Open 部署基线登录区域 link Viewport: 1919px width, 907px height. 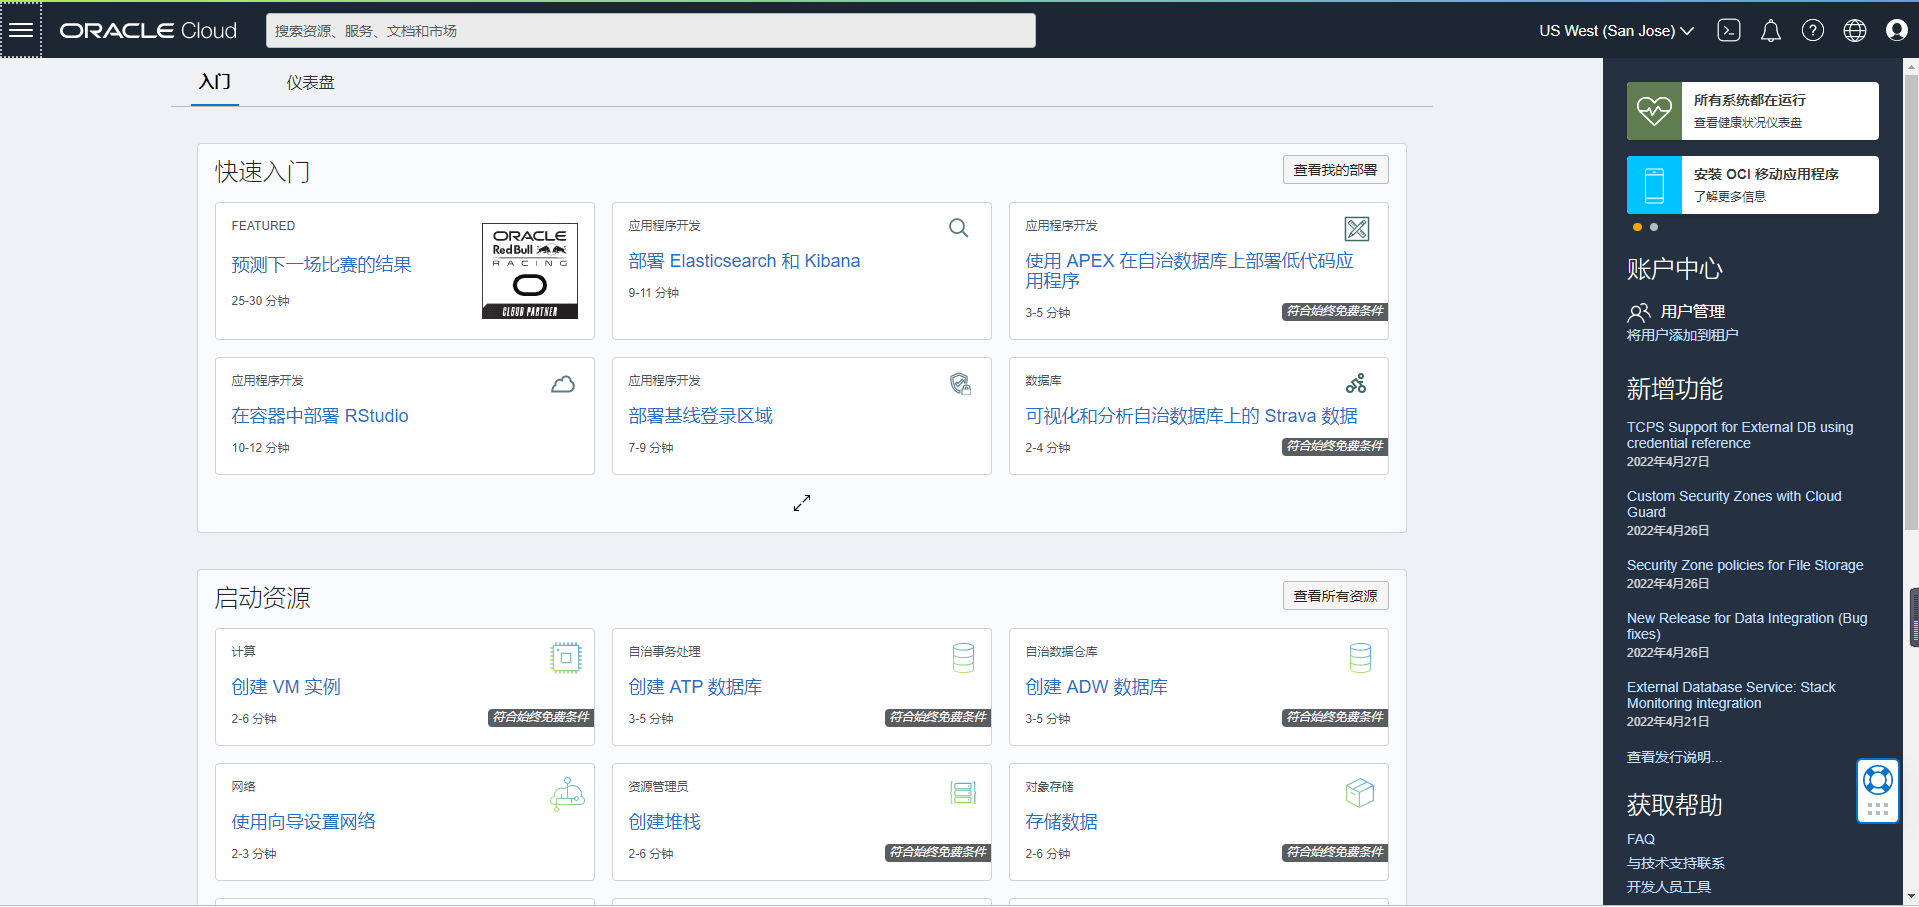click(700, 416)
